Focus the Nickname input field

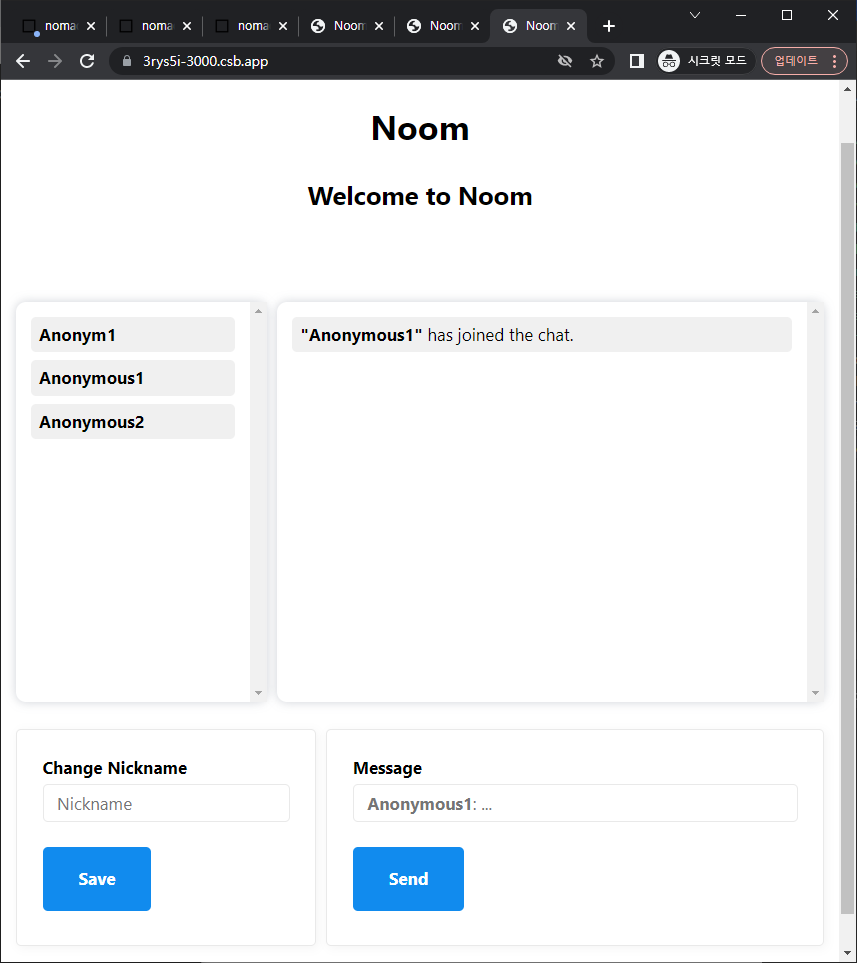[166, 804]
